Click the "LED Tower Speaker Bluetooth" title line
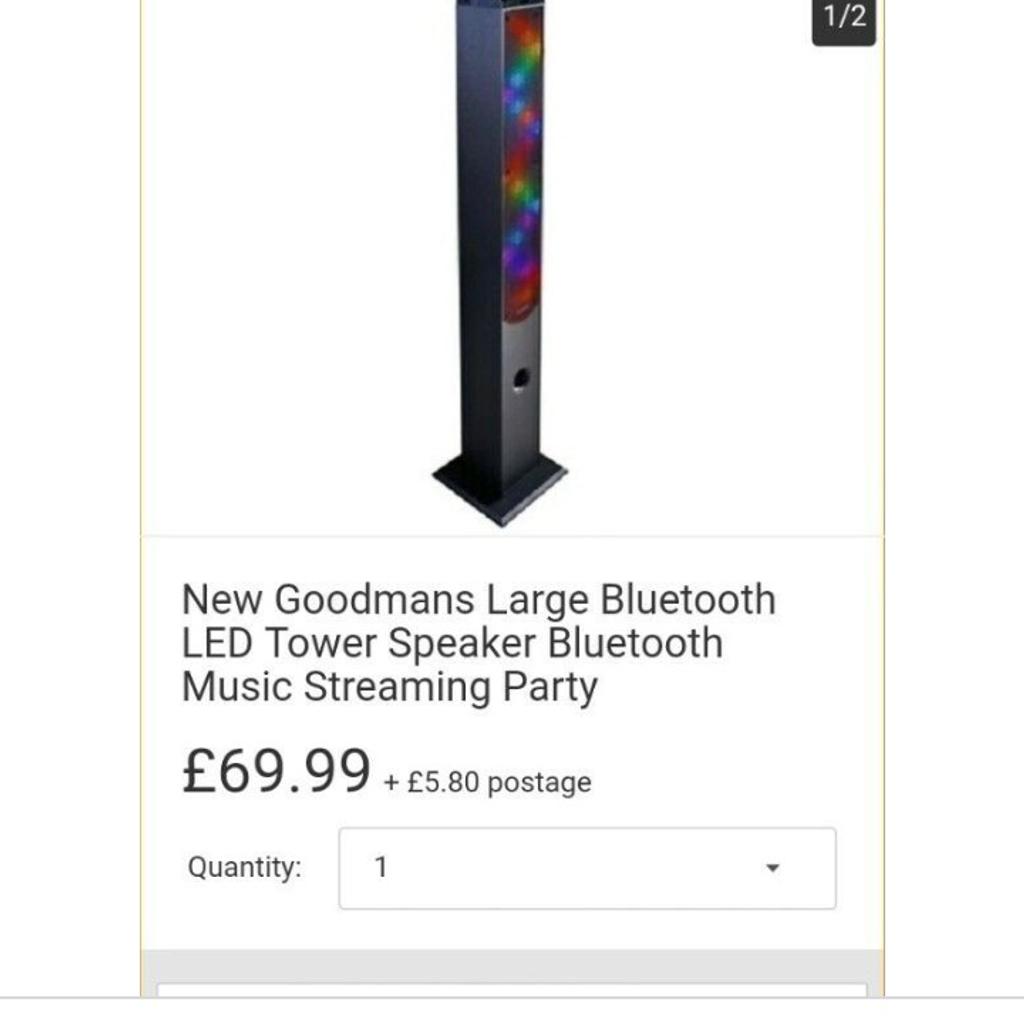Viewport: 1024px width, 1024px height. point(453,643)
